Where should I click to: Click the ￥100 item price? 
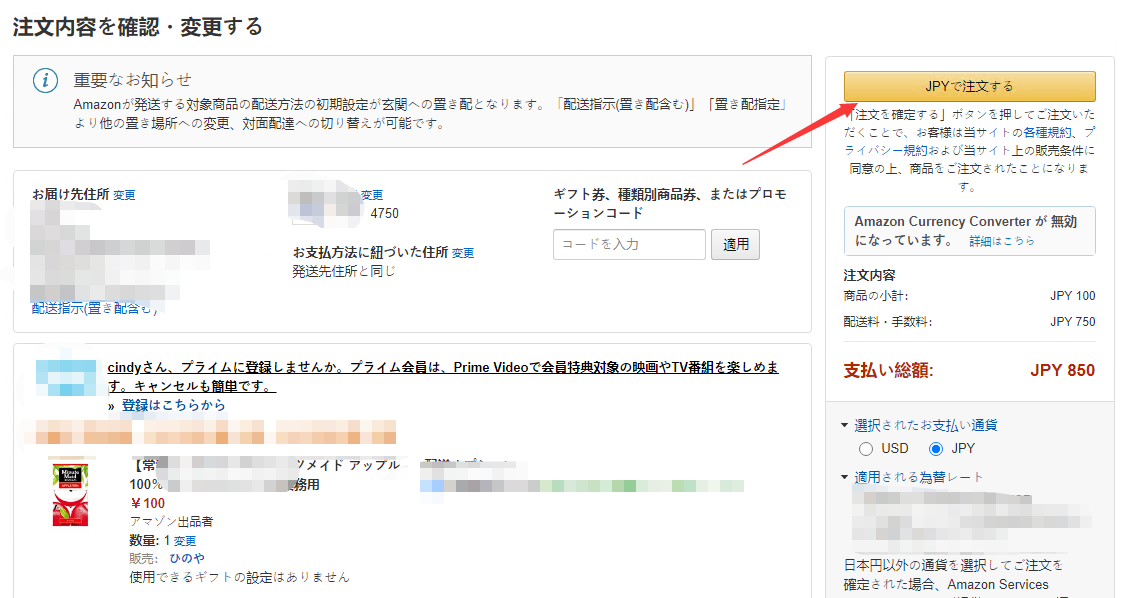pyautogui.click(x=147, y=503)
